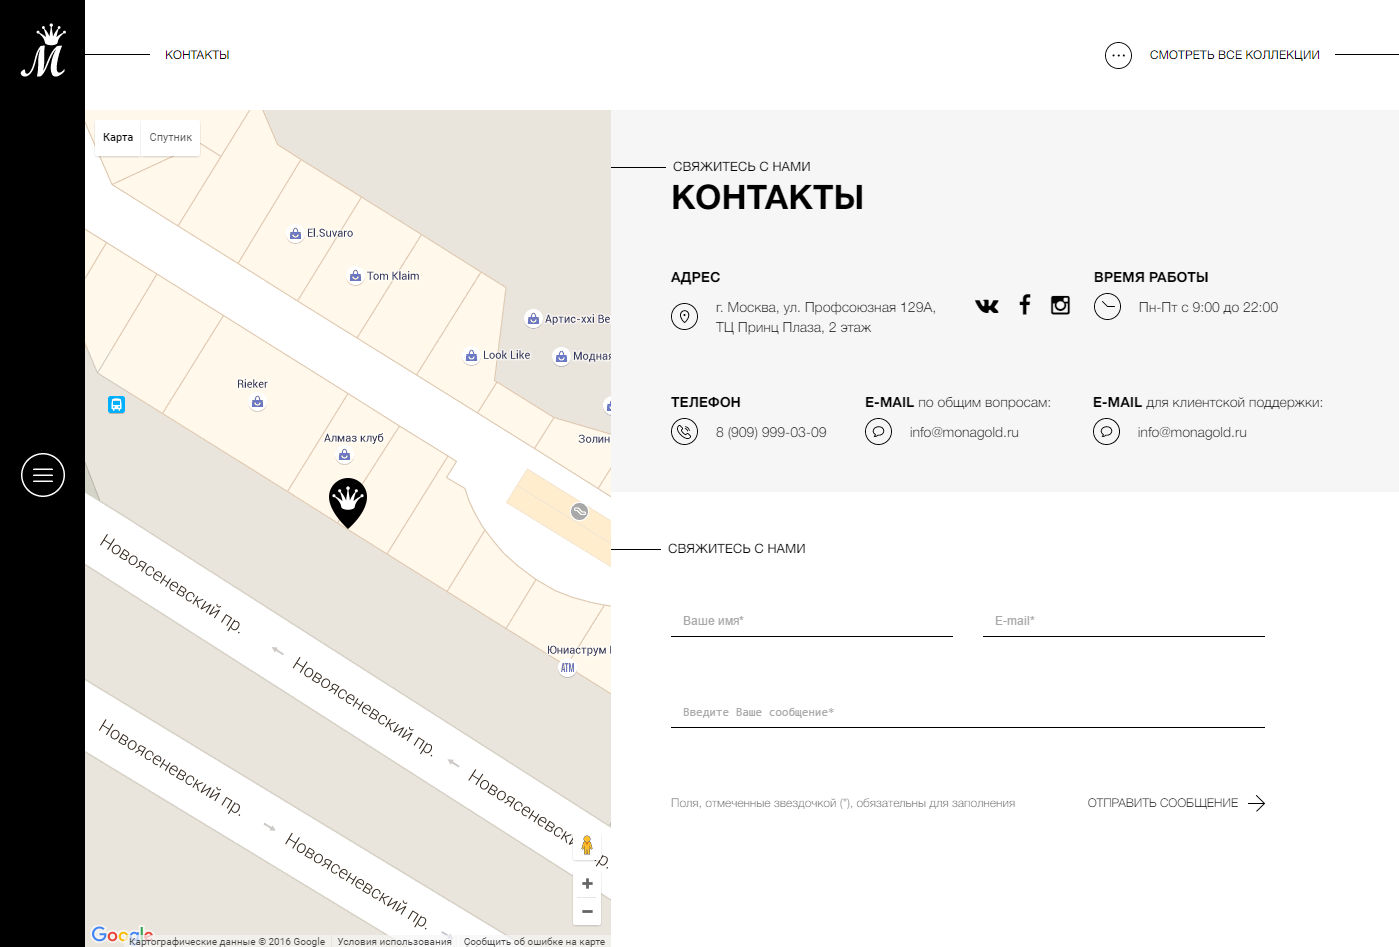The height and width of the screenshot is (947, 1399).
Task: Click the crown map marker pin
Action: tap(348, 503)
